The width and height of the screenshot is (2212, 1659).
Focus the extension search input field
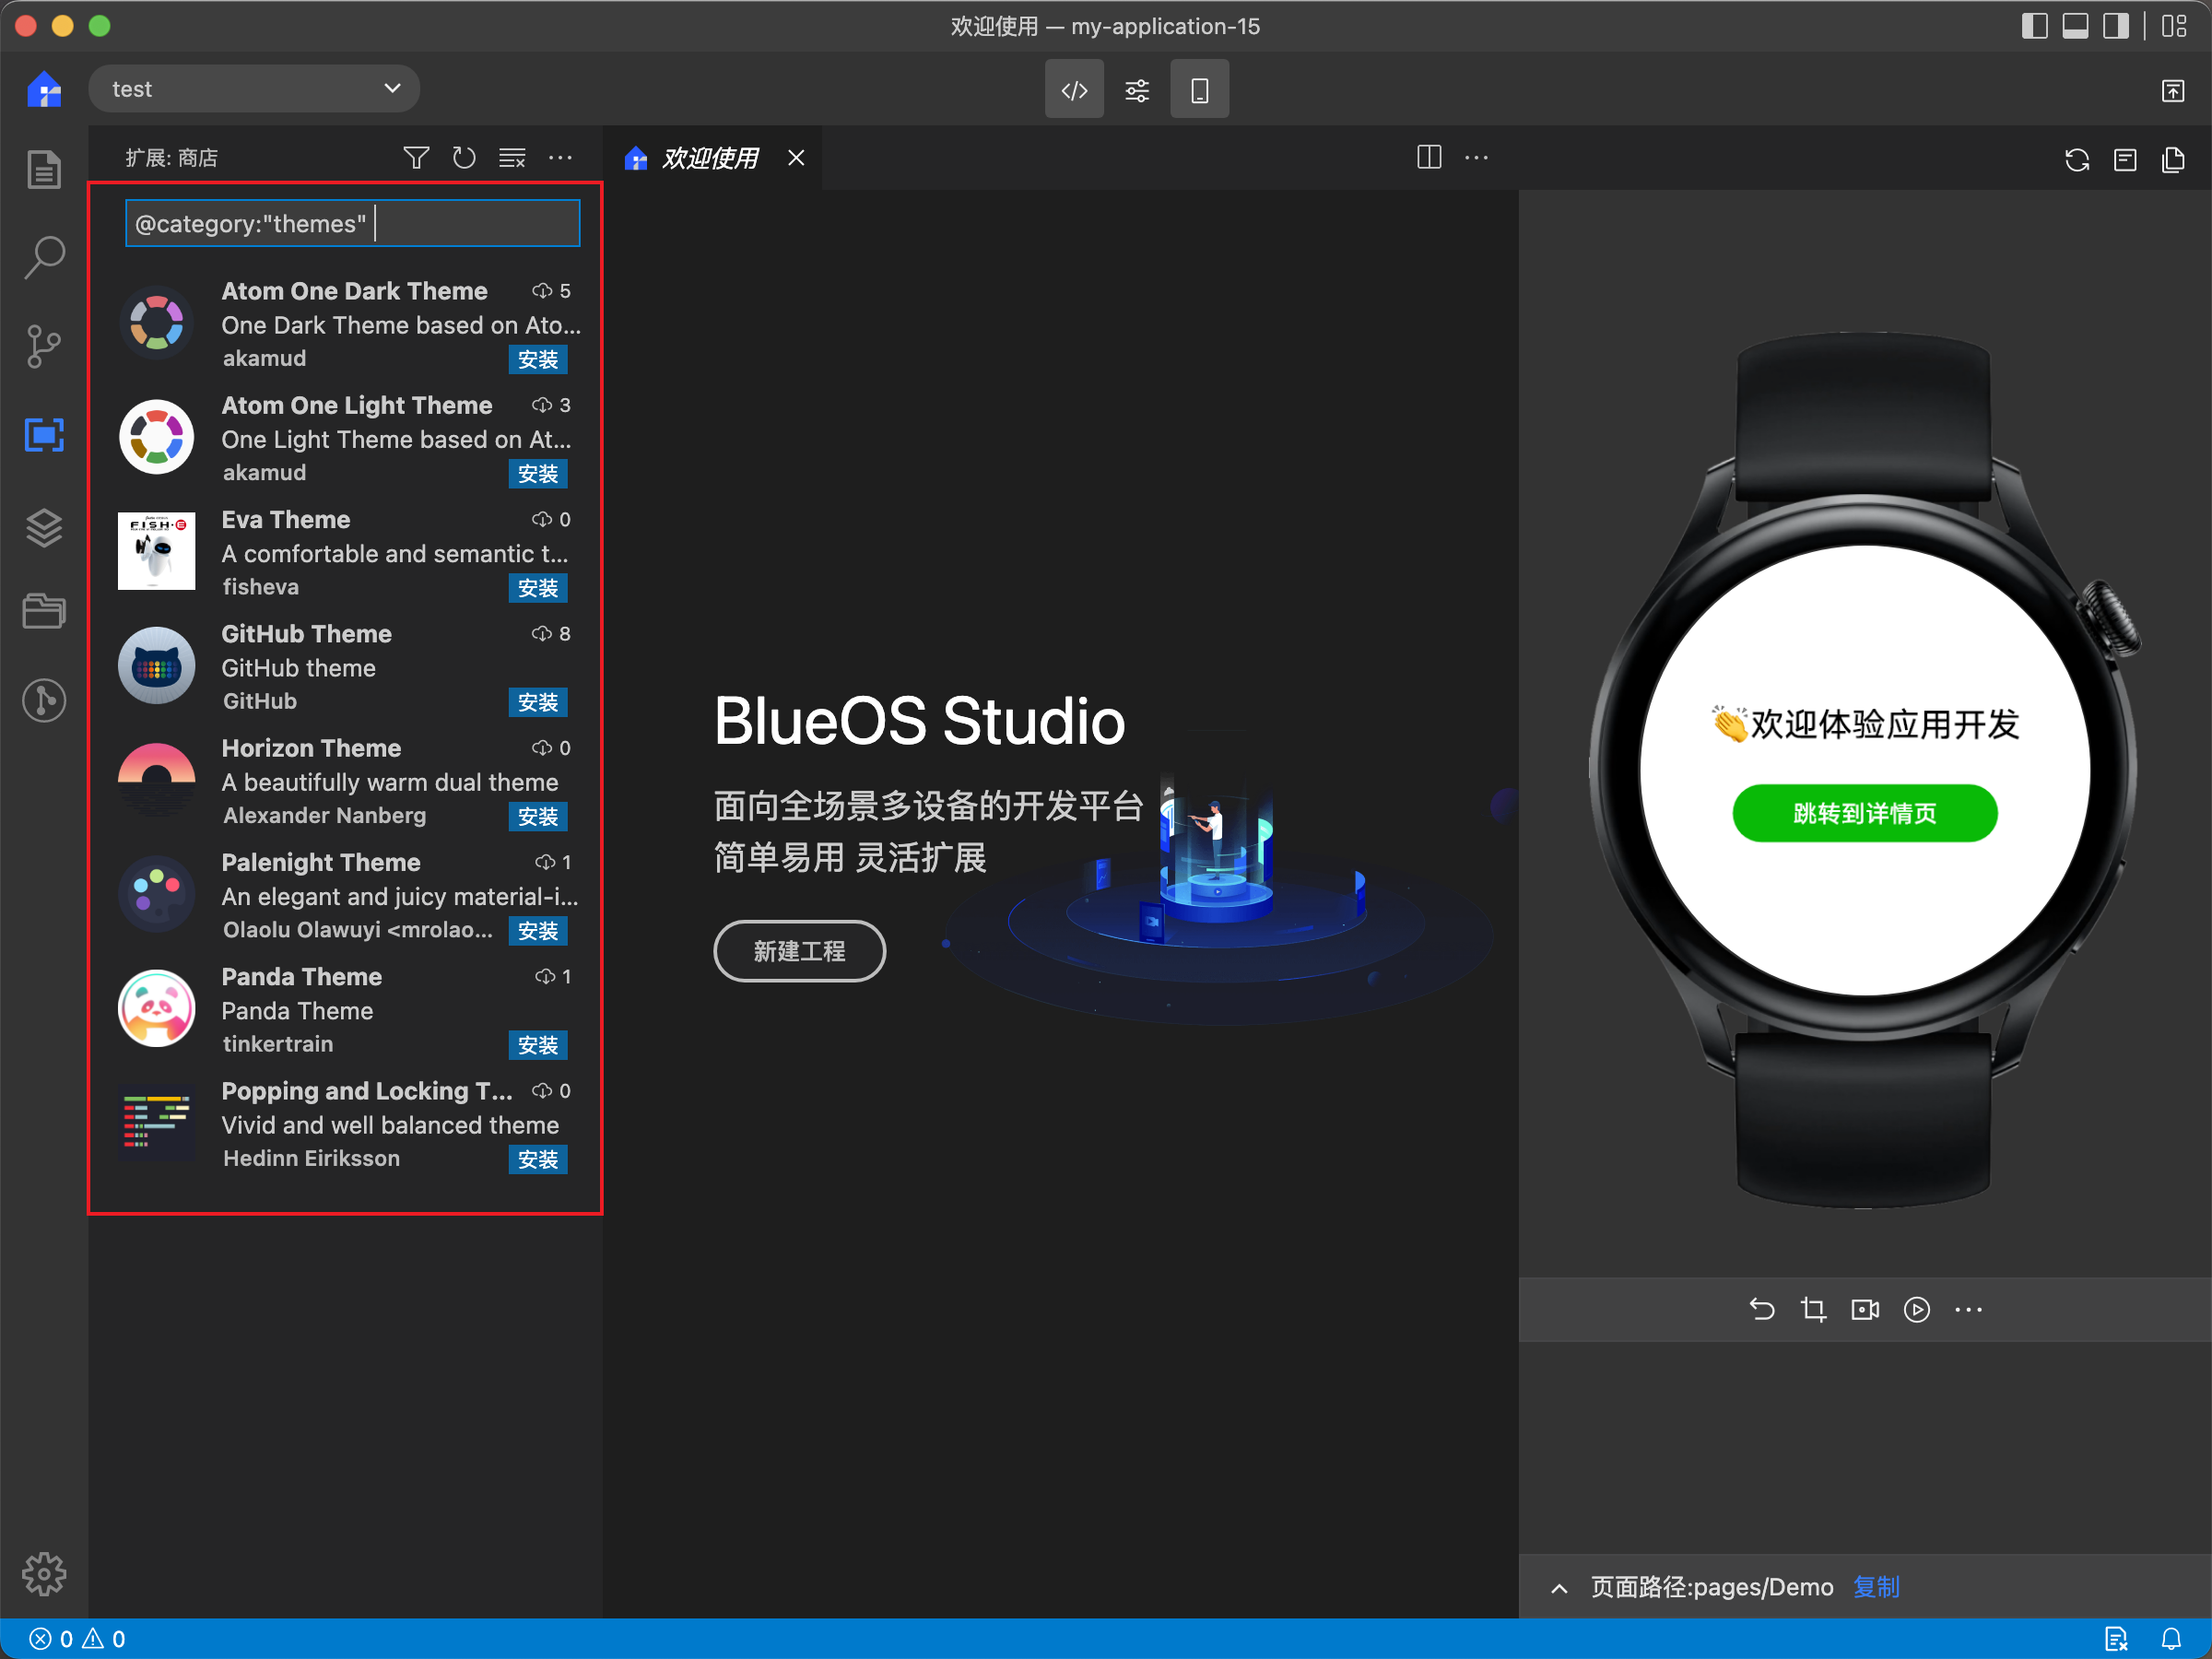coord(352,223)
